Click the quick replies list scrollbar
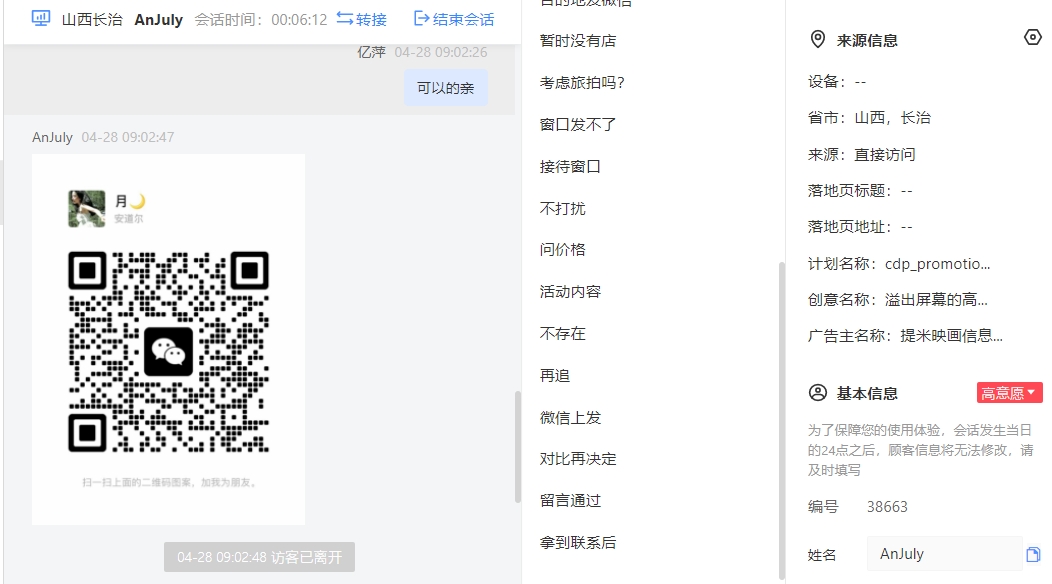The height and width of the screenshot is (584, 1052). point(781,420)
